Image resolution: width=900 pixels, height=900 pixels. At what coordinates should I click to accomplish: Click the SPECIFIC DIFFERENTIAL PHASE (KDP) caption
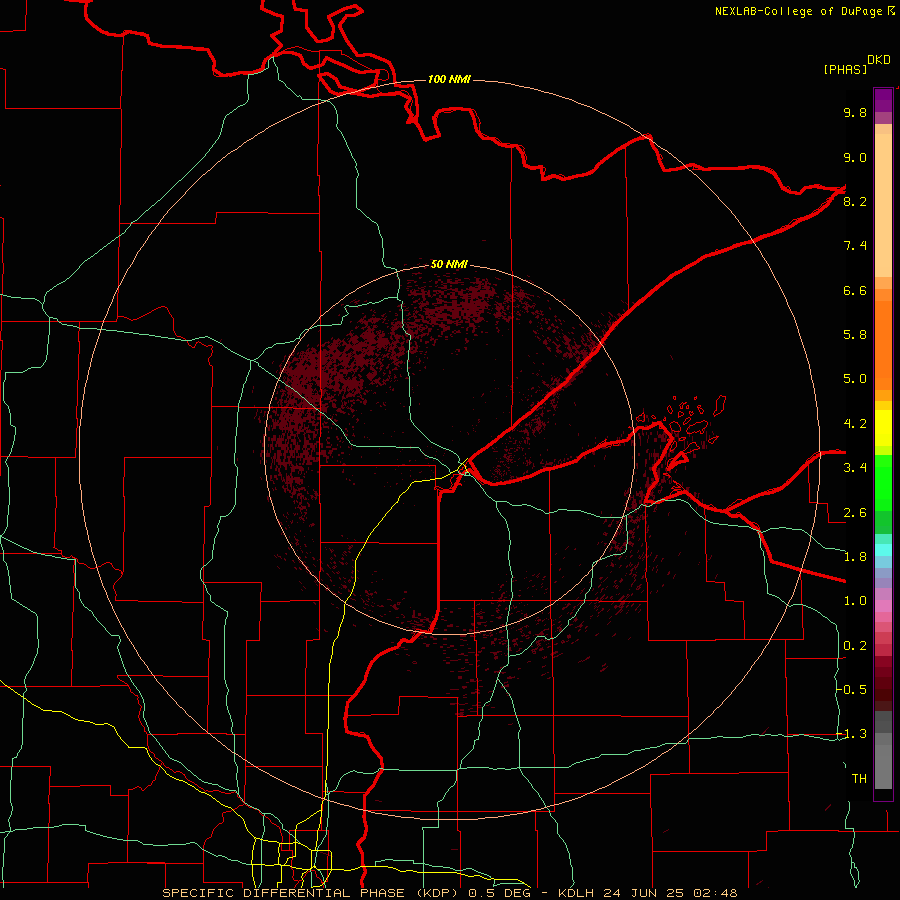[309, 893]
